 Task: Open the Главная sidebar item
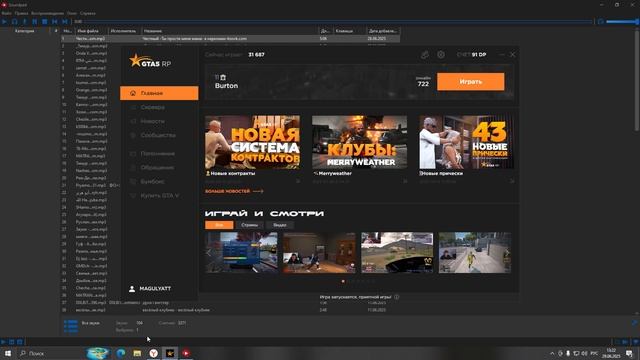(159, 93)
